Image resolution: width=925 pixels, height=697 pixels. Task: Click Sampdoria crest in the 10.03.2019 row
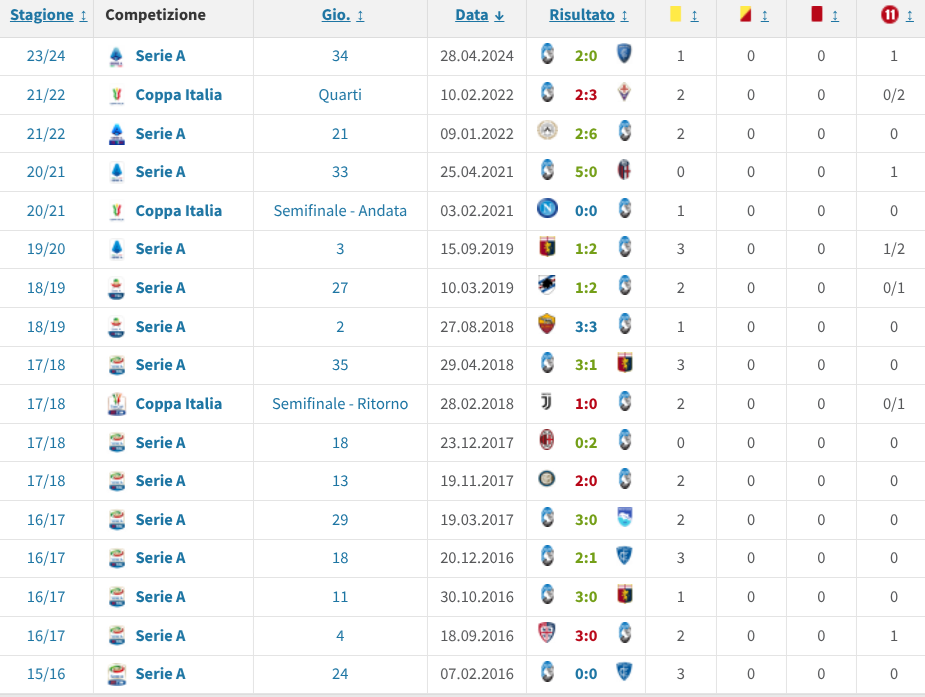(547, 287)
